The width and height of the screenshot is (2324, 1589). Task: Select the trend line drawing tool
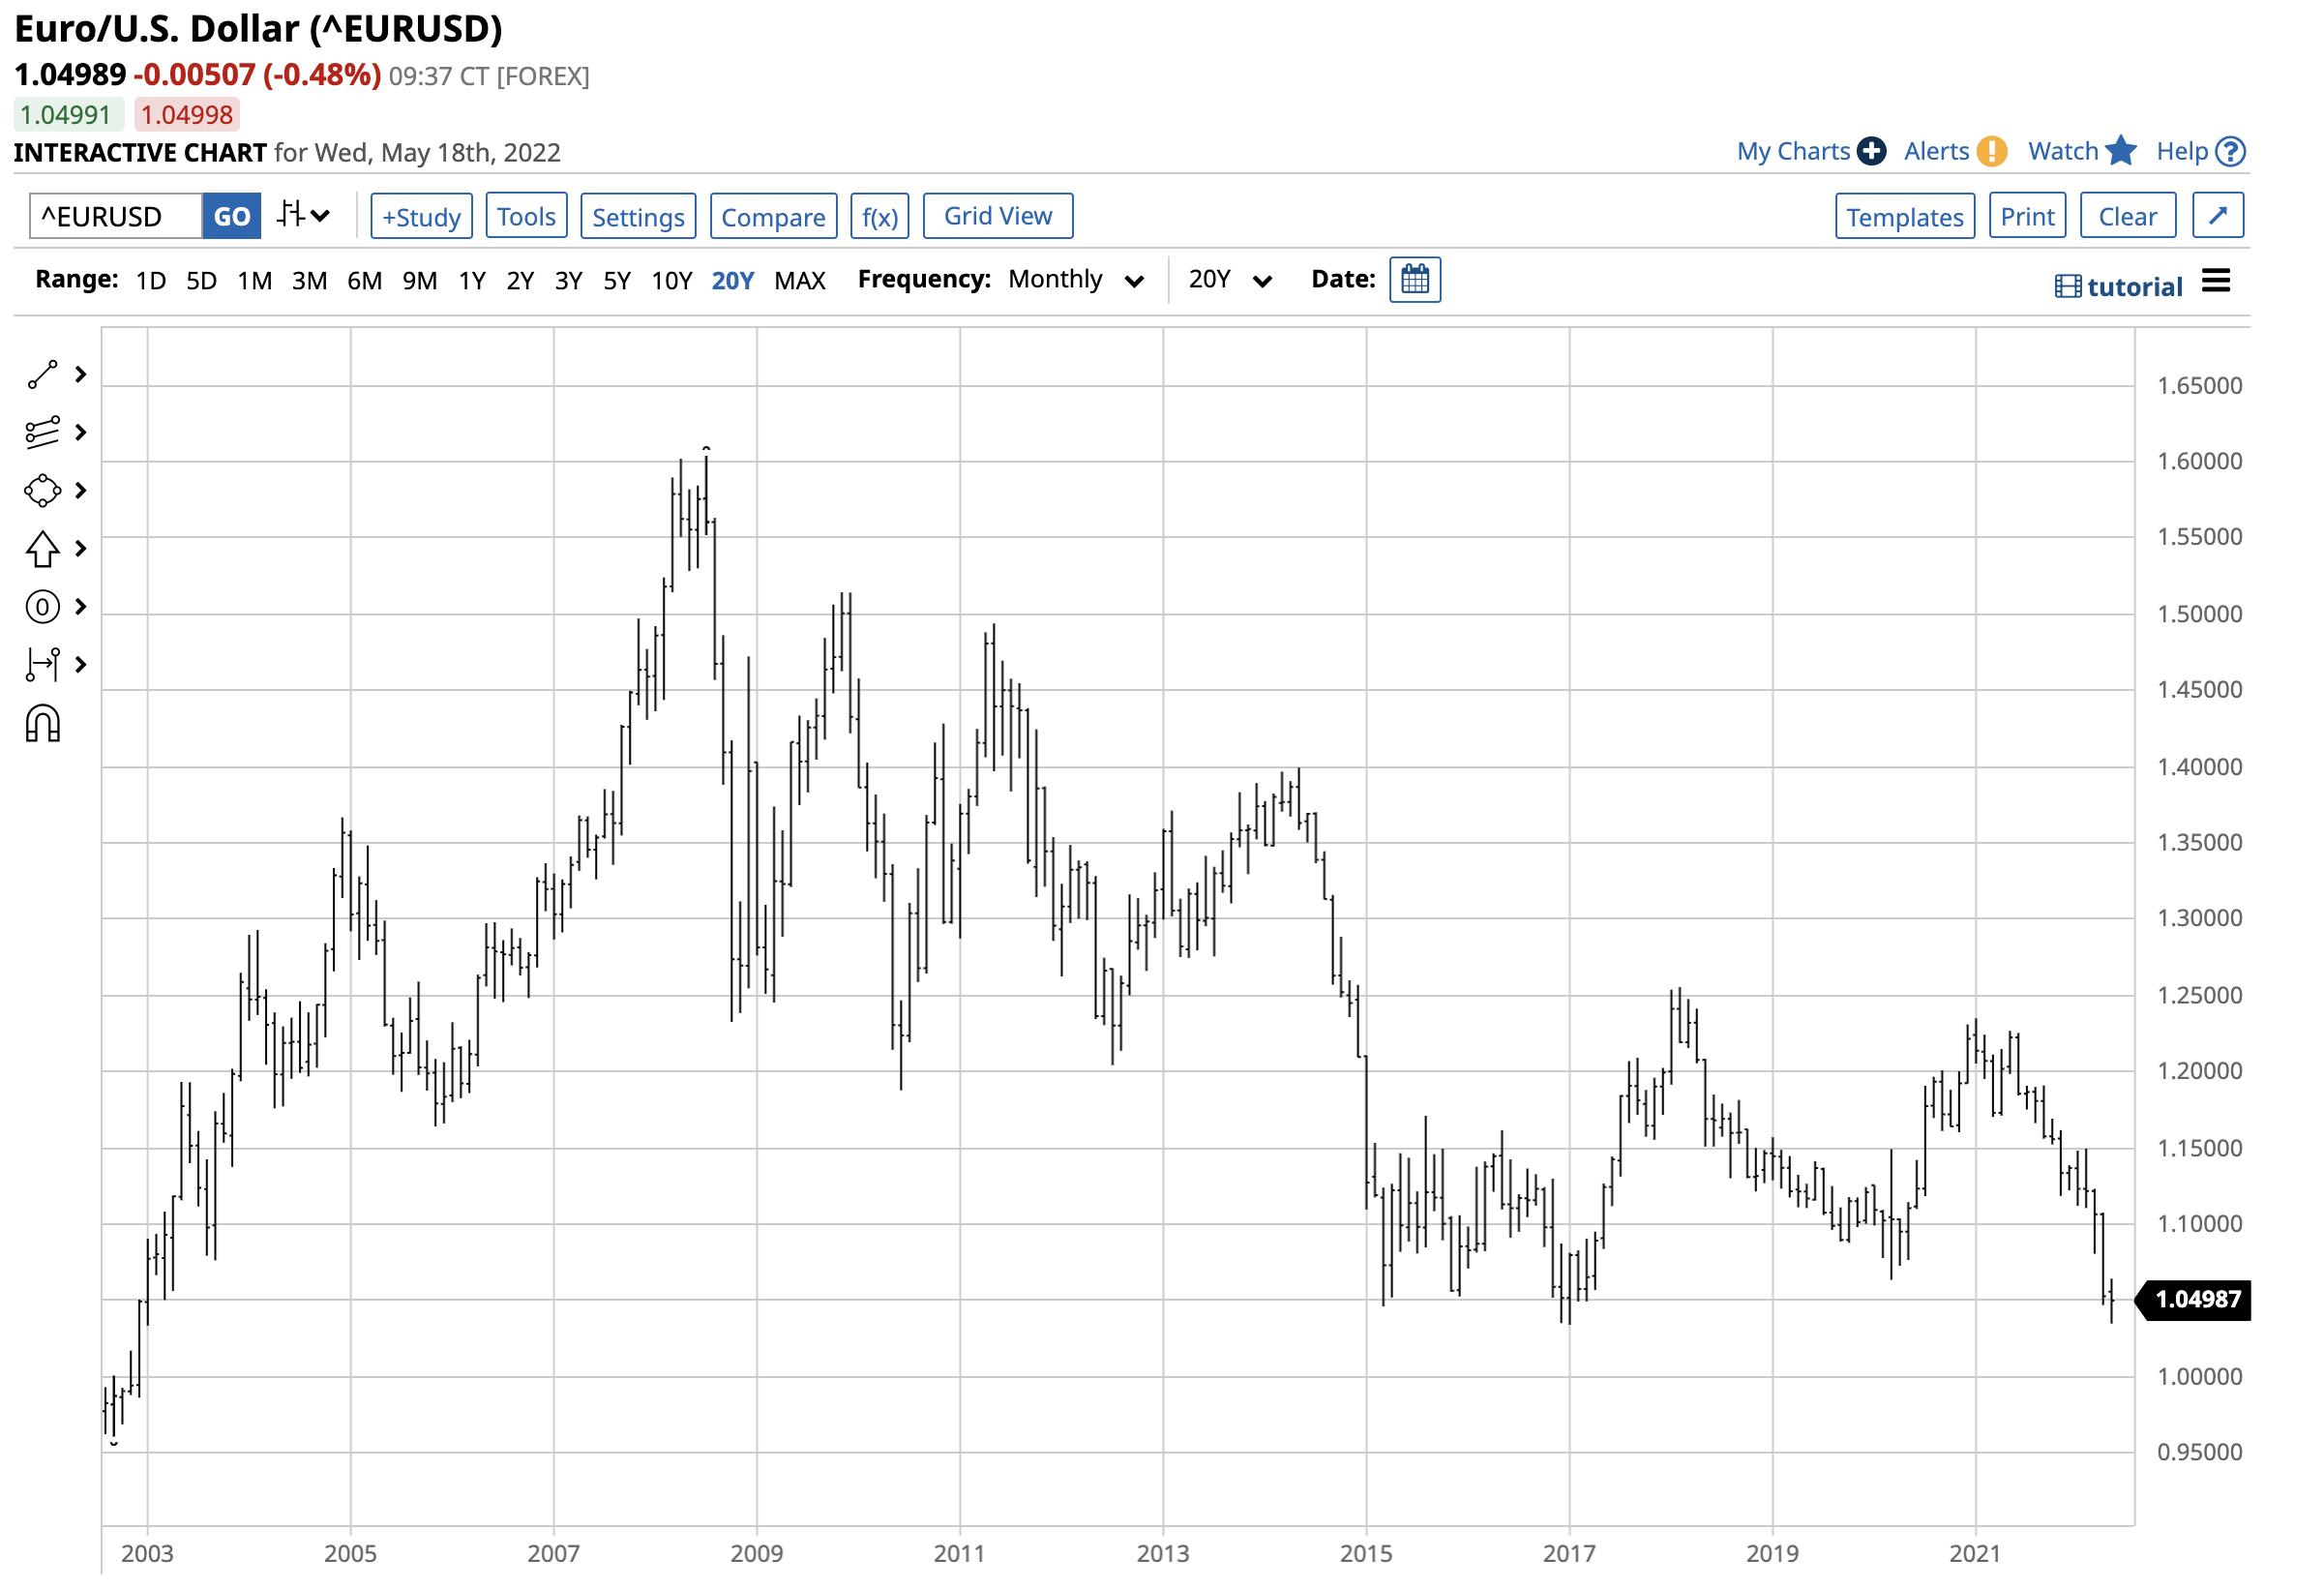point(43,375)
